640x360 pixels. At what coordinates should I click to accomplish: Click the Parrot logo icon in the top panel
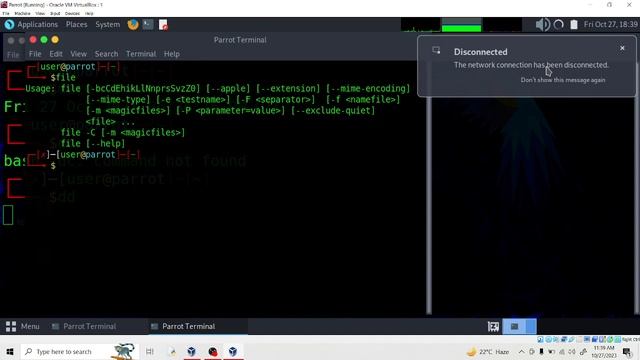click(9, 24)
